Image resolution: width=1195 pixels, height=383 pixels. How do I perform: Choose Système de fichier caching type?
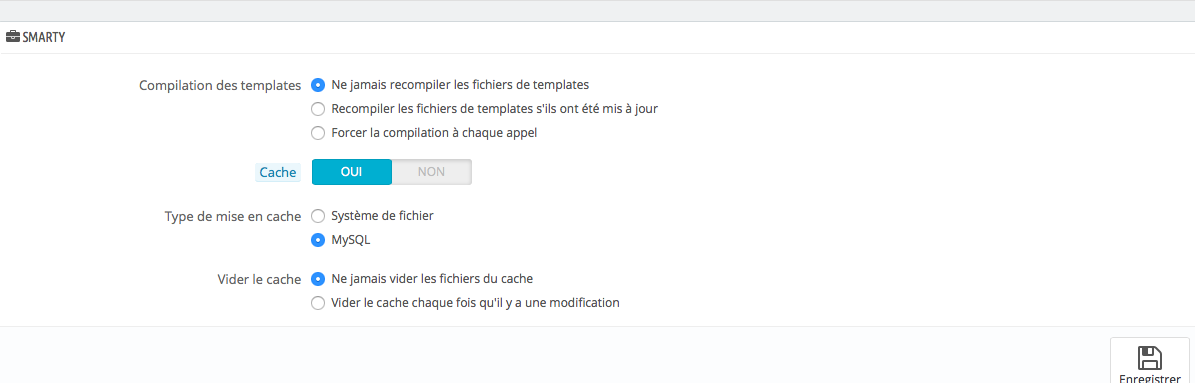[319, 215]
